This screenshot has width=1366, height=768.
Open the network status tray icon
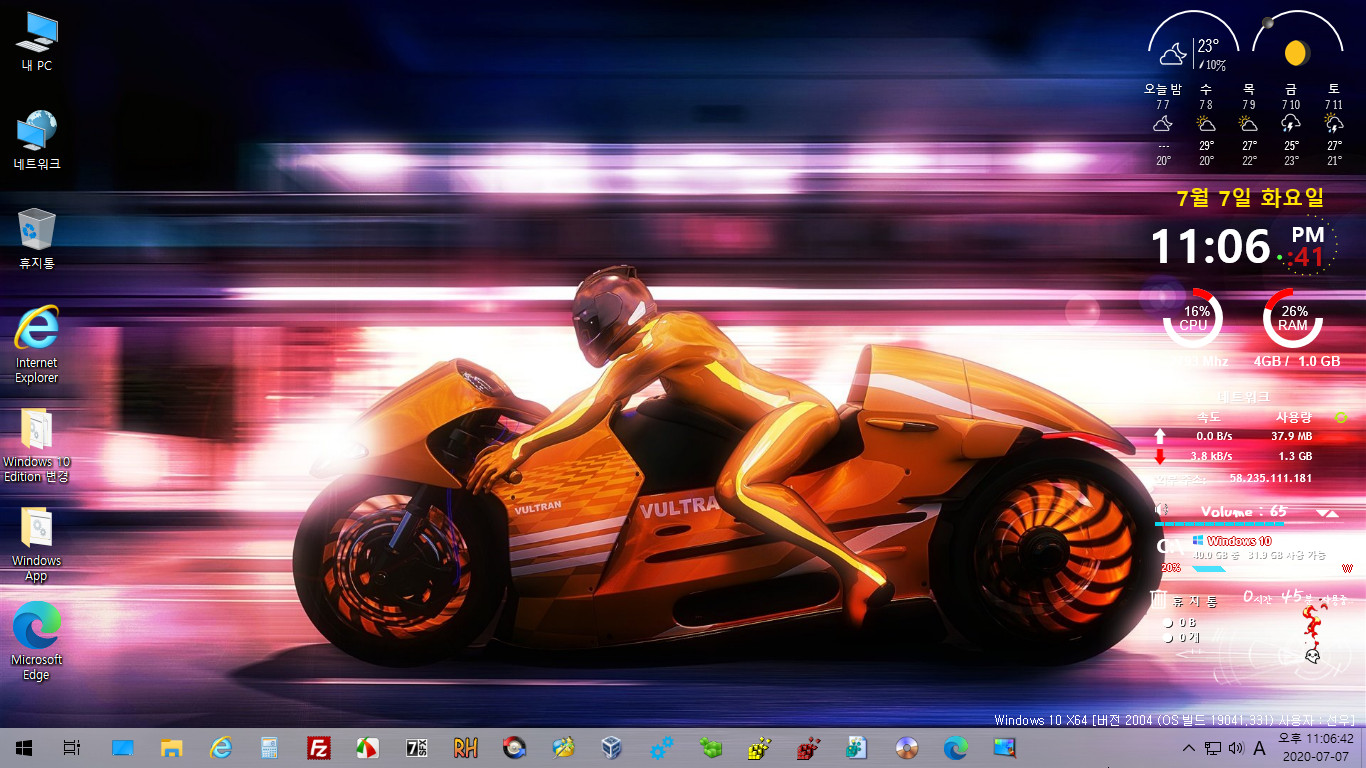click(x=1212, y=748)
